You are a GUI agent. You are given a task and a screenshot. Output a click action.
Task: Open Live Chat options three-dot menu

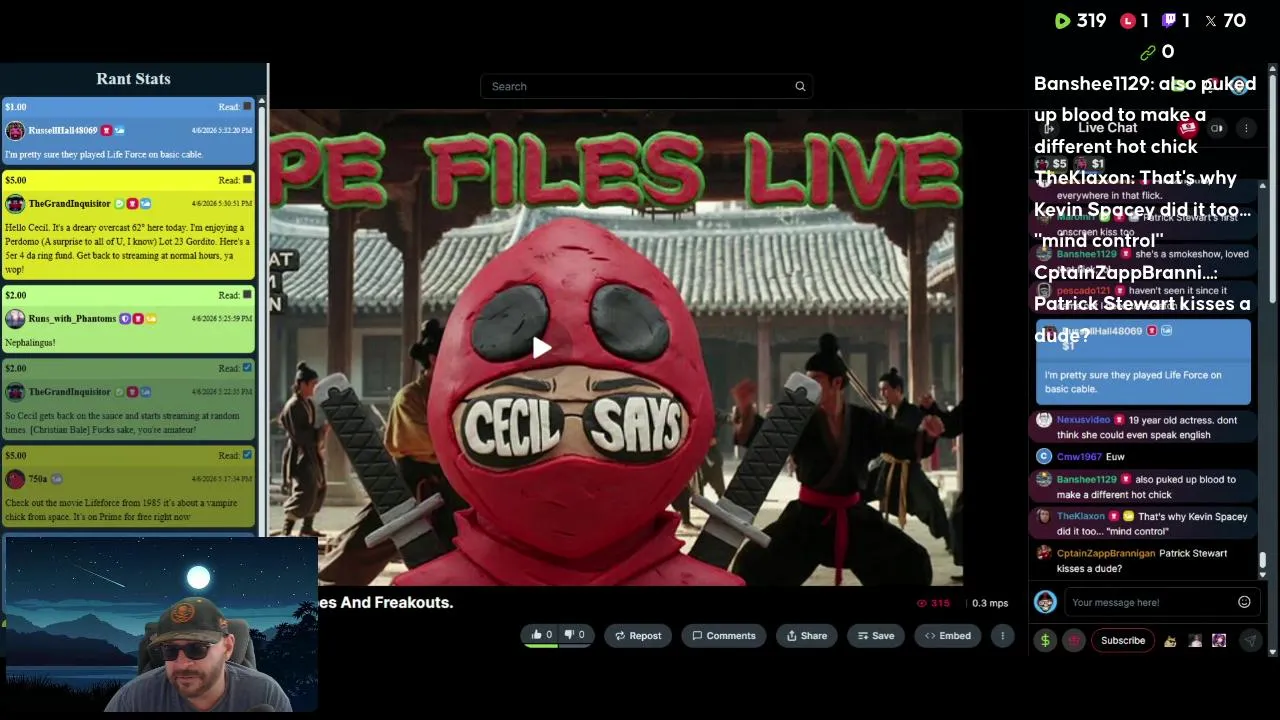1246,128
